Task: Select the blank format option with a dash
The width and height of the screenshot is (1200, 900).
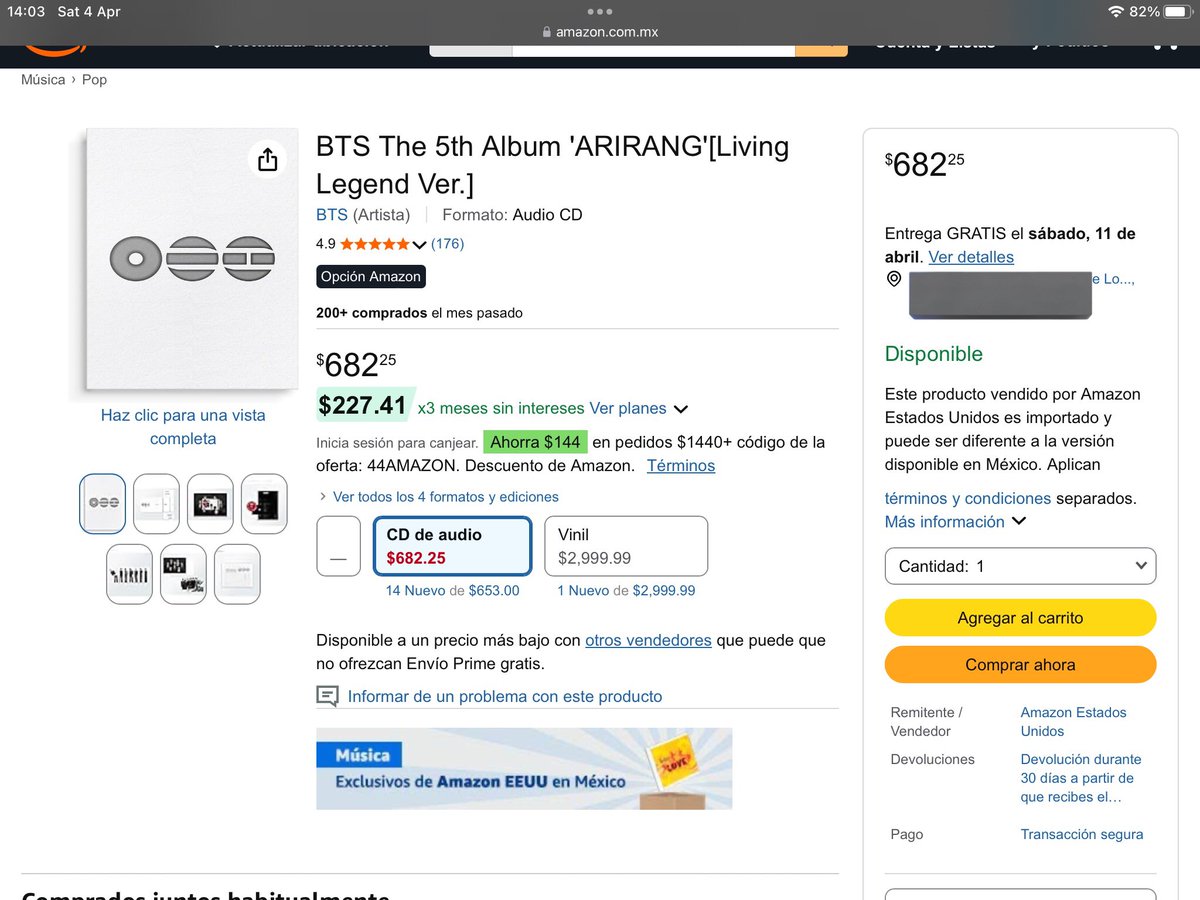Action: tap(338, 546)
